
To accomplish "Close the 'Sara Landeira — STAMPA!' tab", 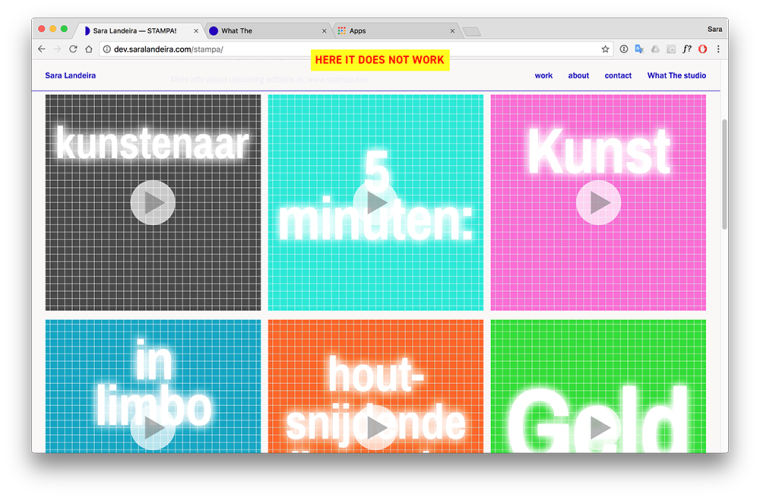I will (x=195, y=31).
